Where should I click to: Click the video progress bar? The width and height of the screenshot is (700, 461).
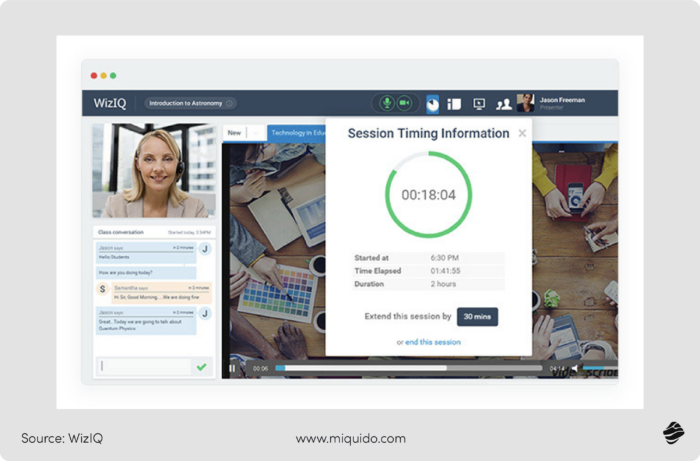[x=408, y=368]
